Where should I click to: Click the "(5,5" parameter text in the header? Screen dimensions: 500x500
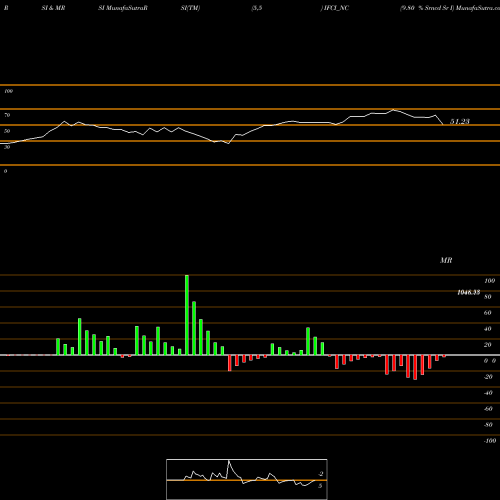pyautogui.click(x=257, y=8)
